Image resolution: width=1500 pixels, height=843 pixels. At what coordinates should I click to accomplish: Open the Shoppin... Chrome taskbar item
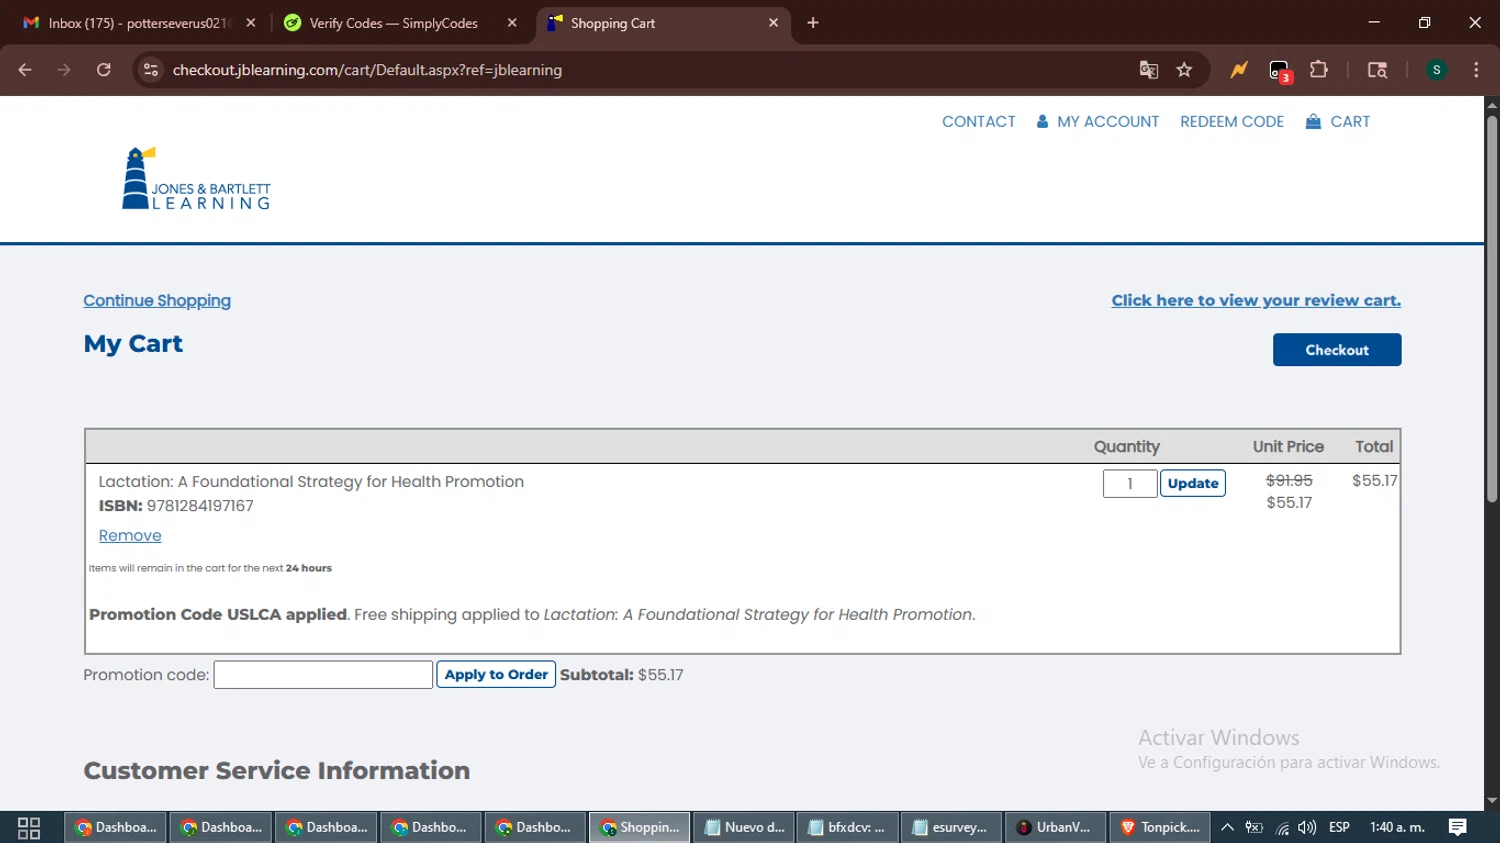[639, 828]
